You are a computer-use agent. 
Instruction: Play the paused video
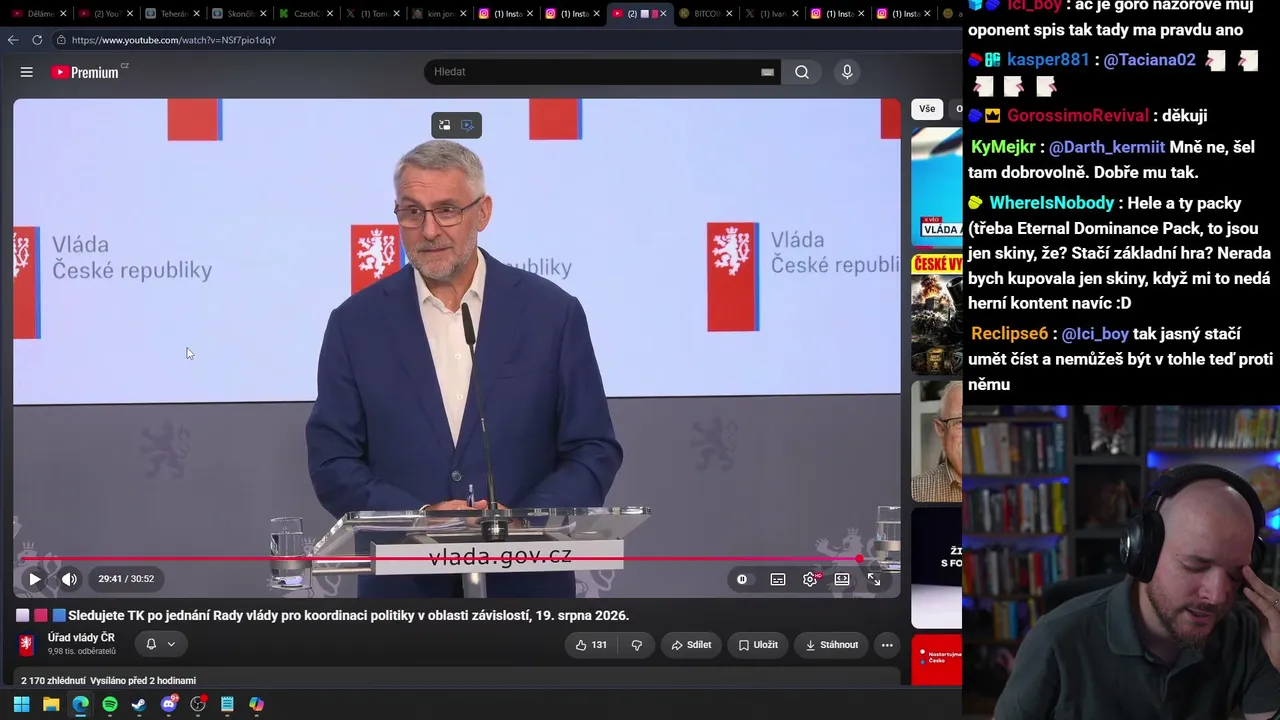click(35, 579)
